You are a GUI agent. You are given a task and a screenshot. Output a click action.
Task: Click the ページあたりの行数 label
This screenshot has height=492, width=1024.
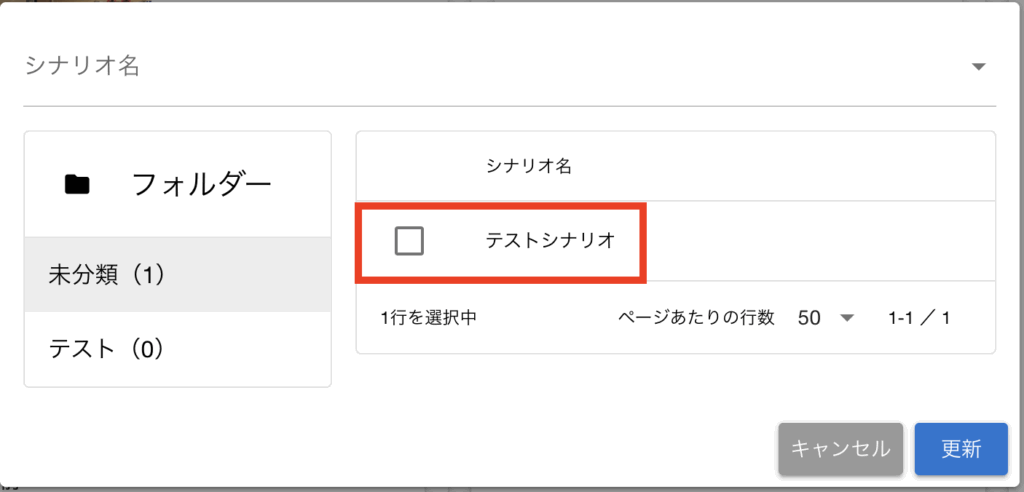pos(696,319)
